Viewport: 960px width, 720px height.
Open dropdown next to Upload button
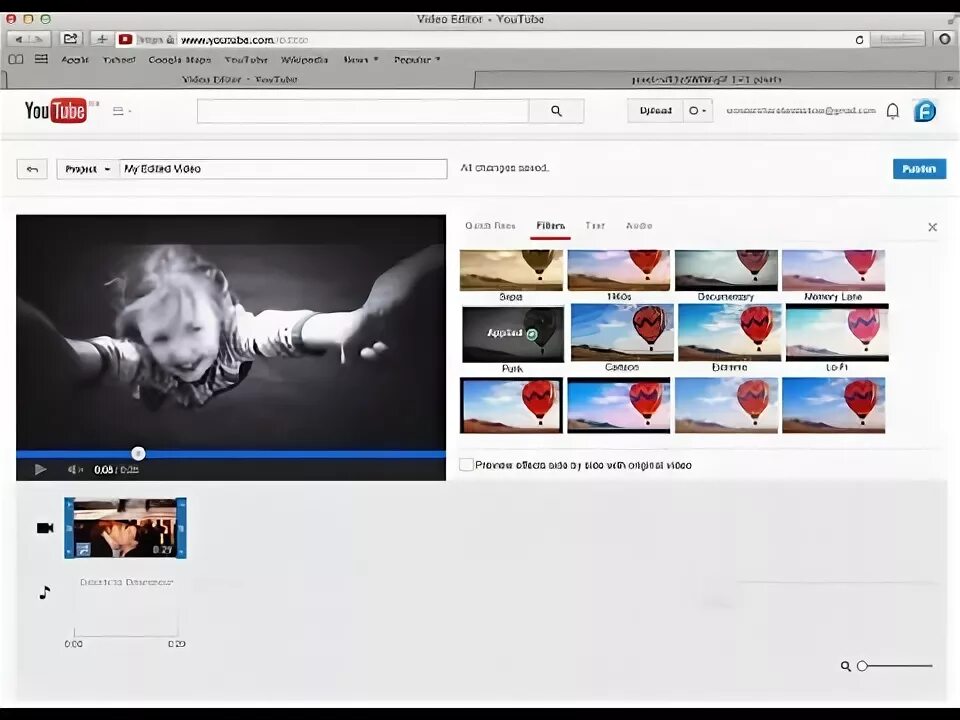click(698, 111)
